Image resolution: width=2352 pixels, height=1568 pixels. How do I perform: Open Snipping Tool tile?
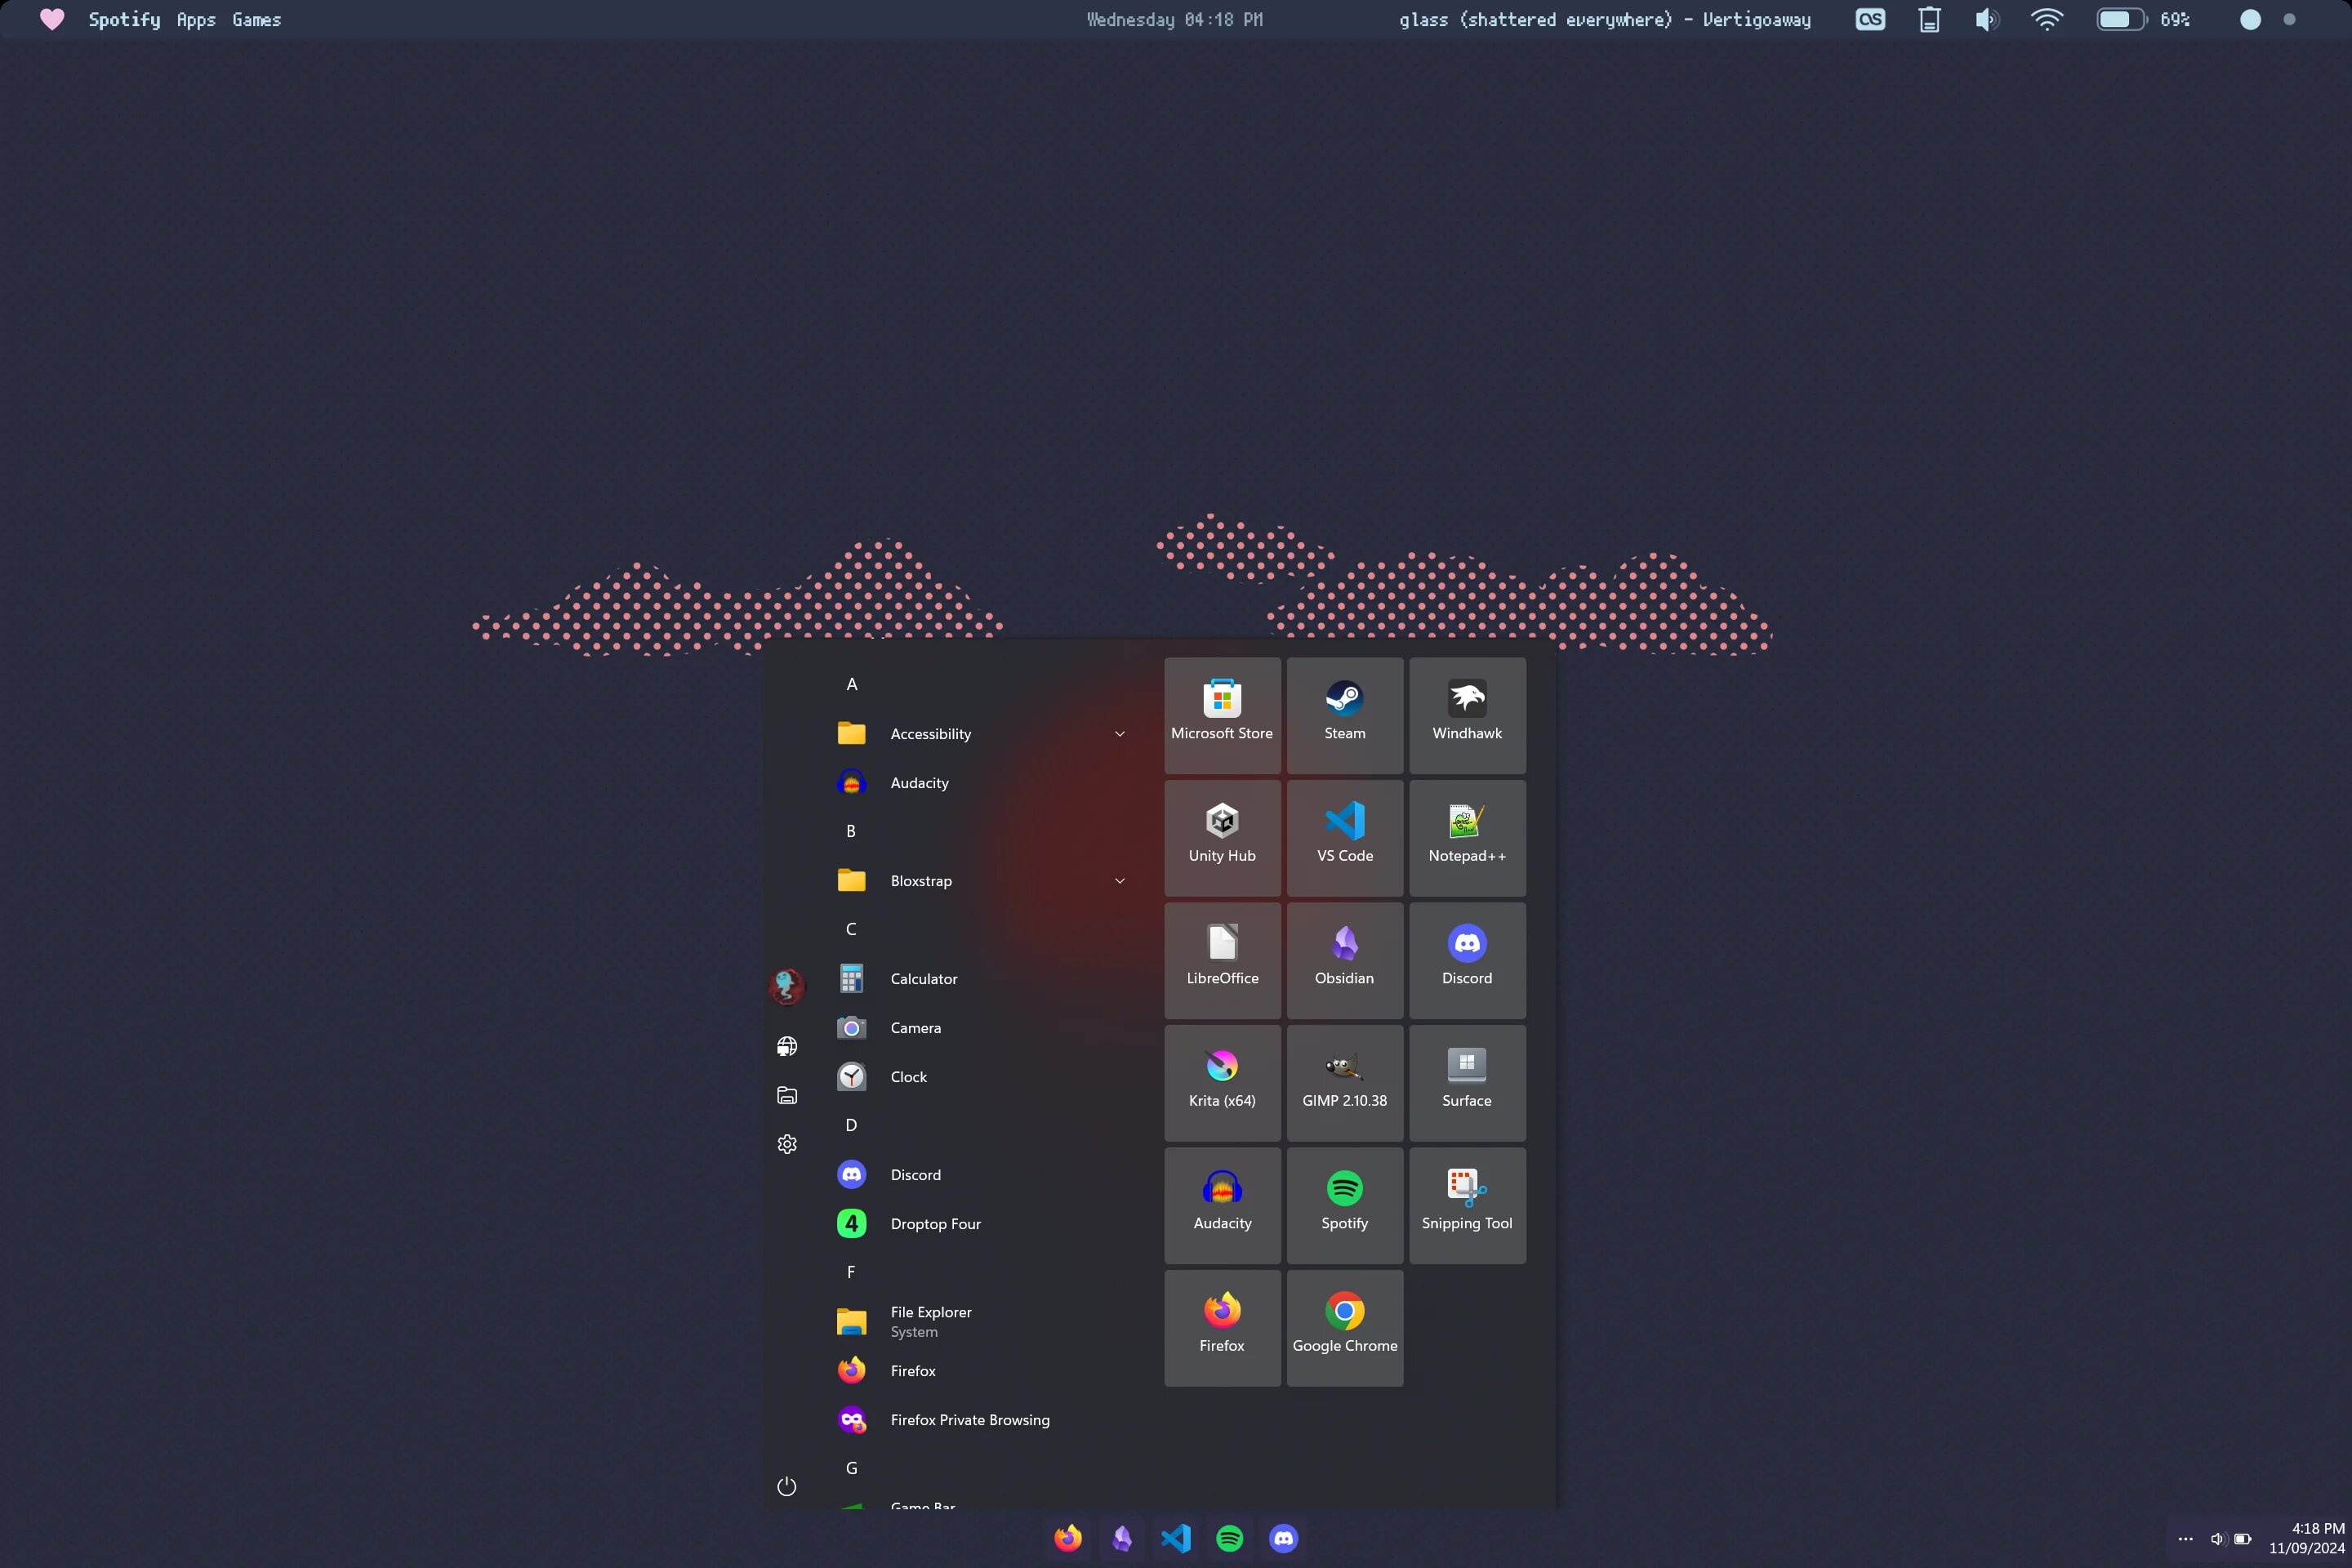click(1467, 1205)
